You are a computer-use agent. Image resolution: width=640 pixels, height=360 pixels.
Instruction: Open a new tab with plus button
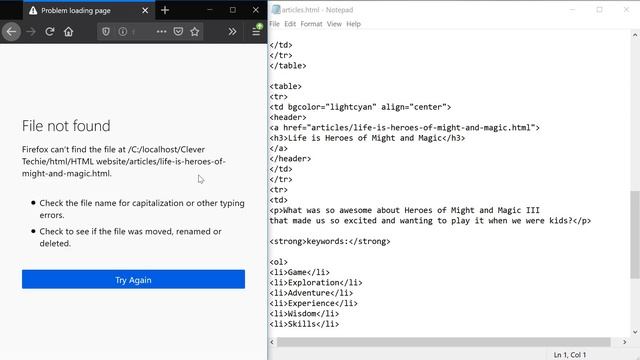(165, 10)
